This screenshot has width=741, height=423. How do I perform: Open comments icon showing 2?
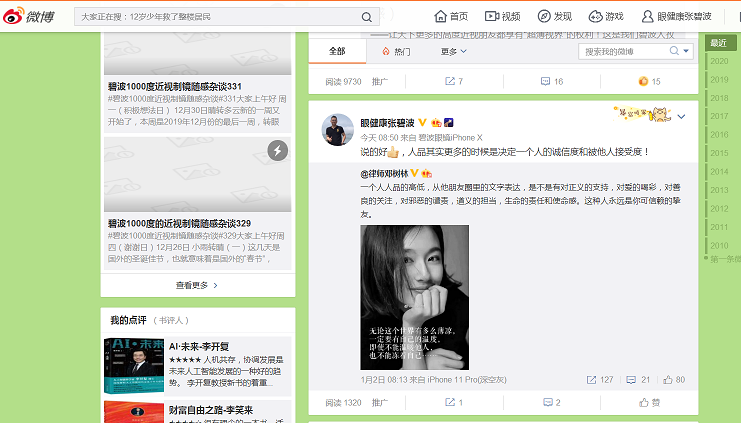point(551,402)
